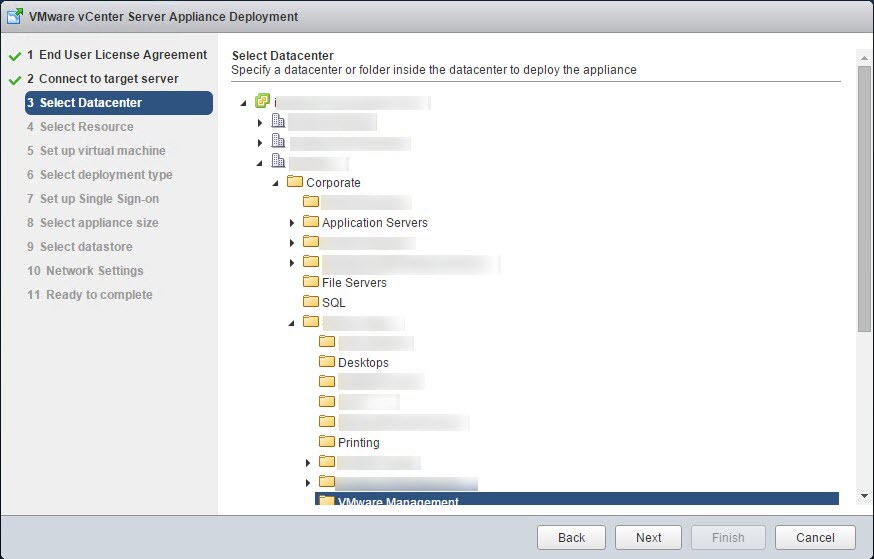Click the Desktops folder label
This screenshot has width=874, height=559.
(x=363, y=363)
